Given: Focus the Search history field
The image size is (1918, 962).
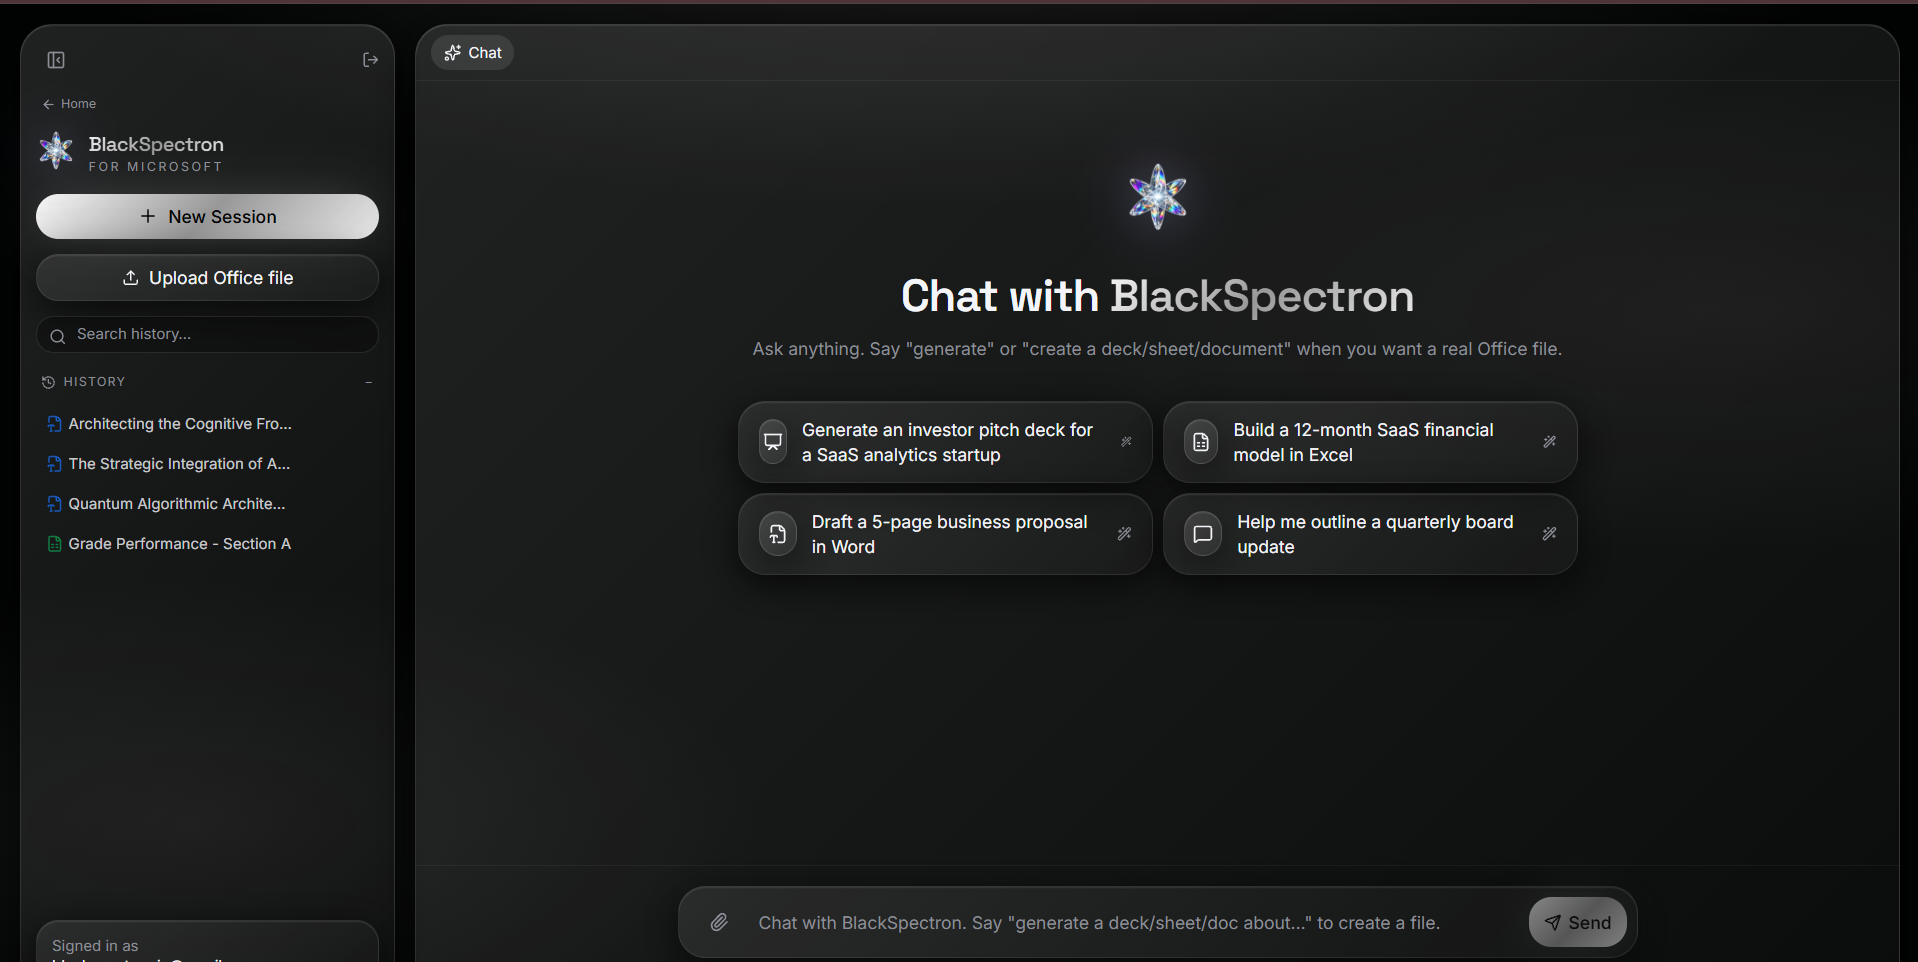Looking at the screenshot, I should coord(207,334).
